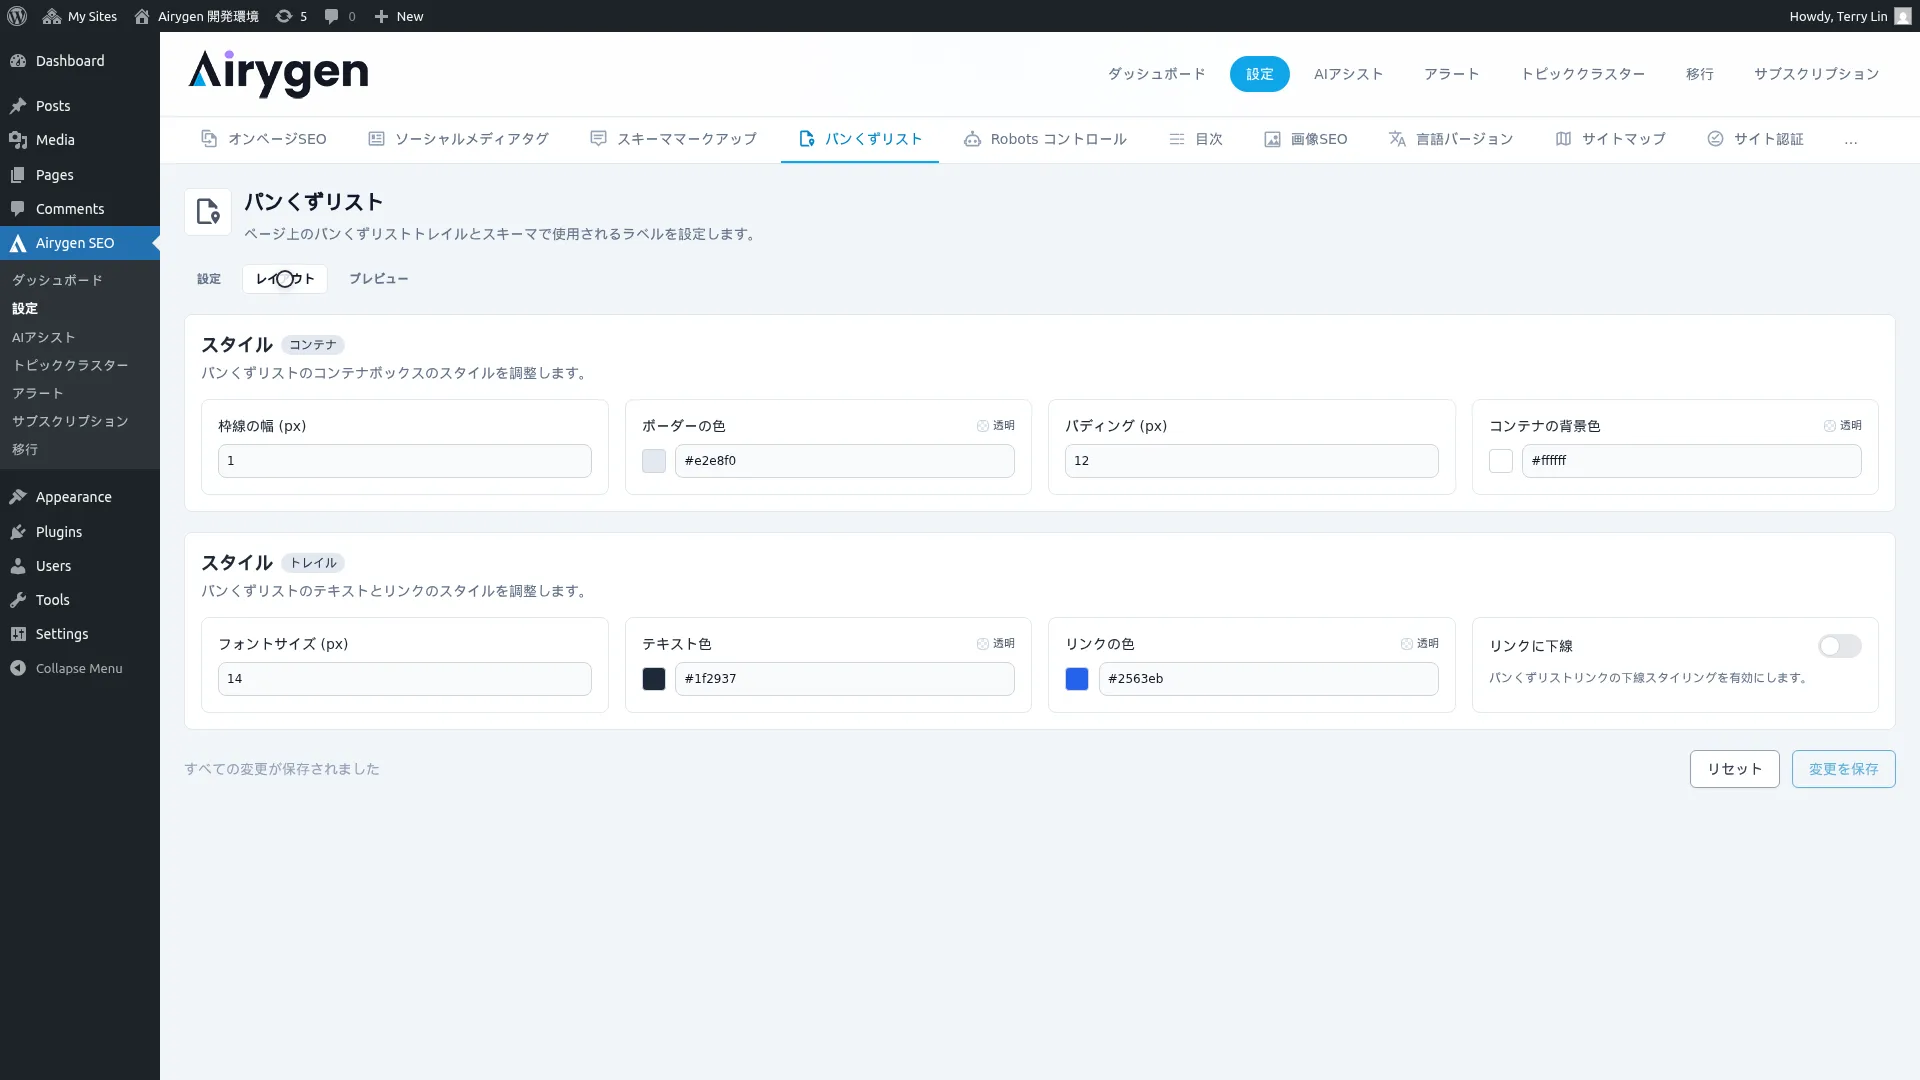Set コンテナの背景色 to 透明
The width and height of the screenshot is (1920, 1080).
tap(1843, 426)
